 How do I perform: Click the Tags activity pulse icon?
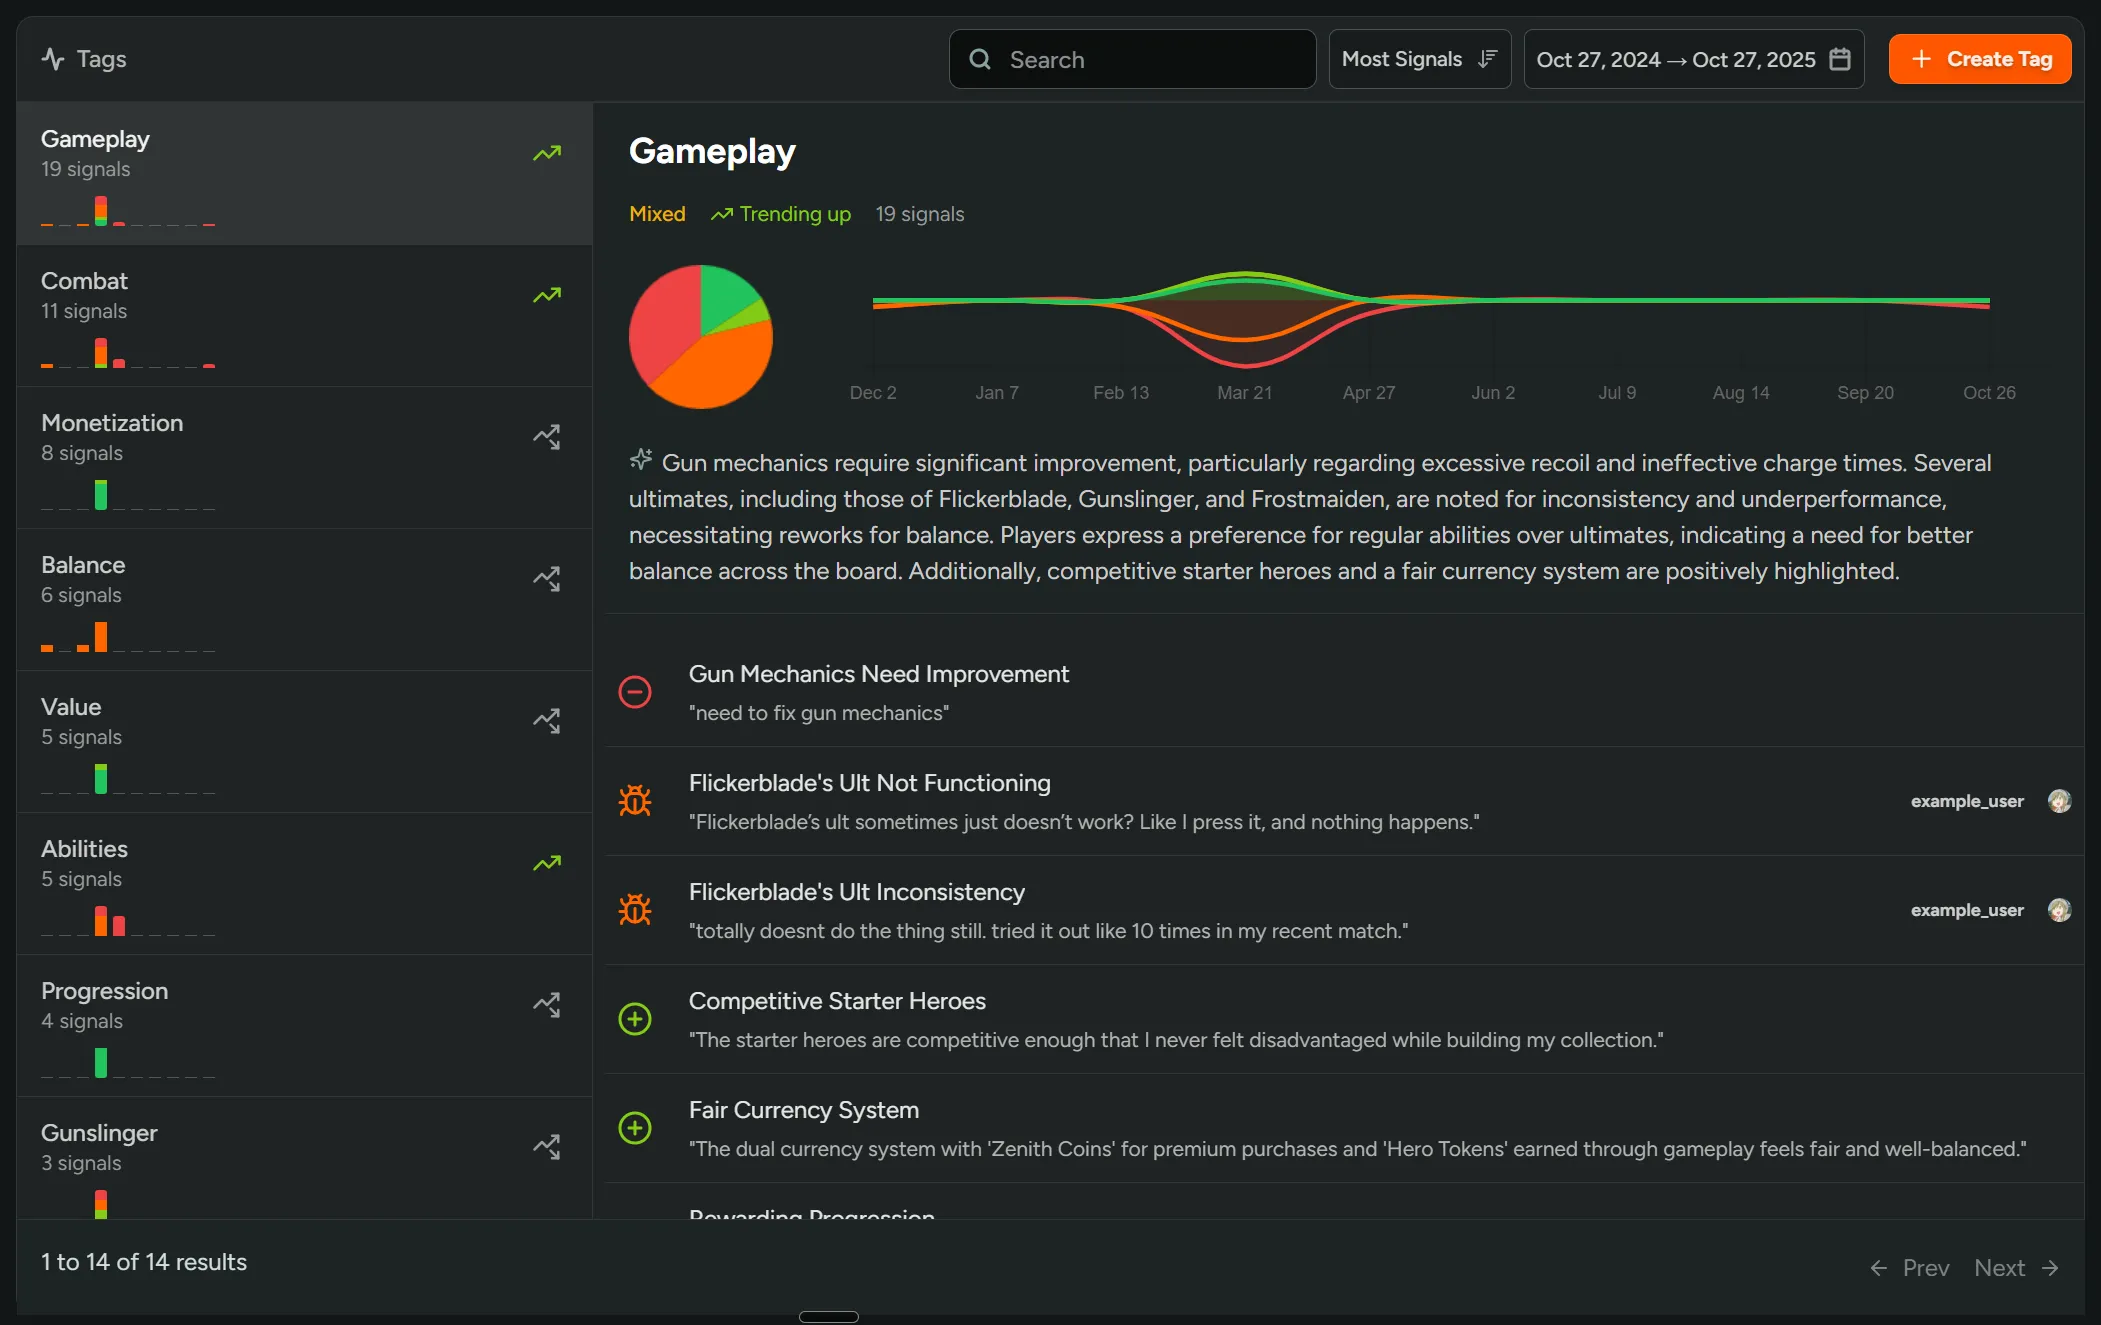53,59
